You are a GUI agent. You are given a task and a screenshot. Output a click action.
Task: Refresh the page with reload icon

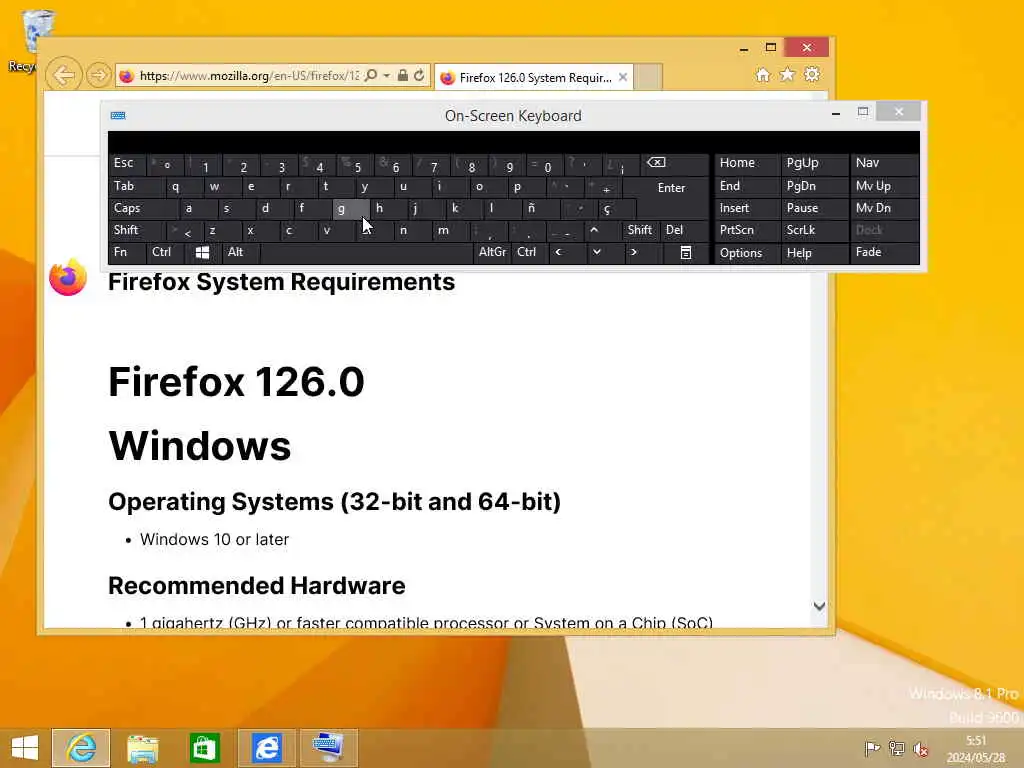419,76
